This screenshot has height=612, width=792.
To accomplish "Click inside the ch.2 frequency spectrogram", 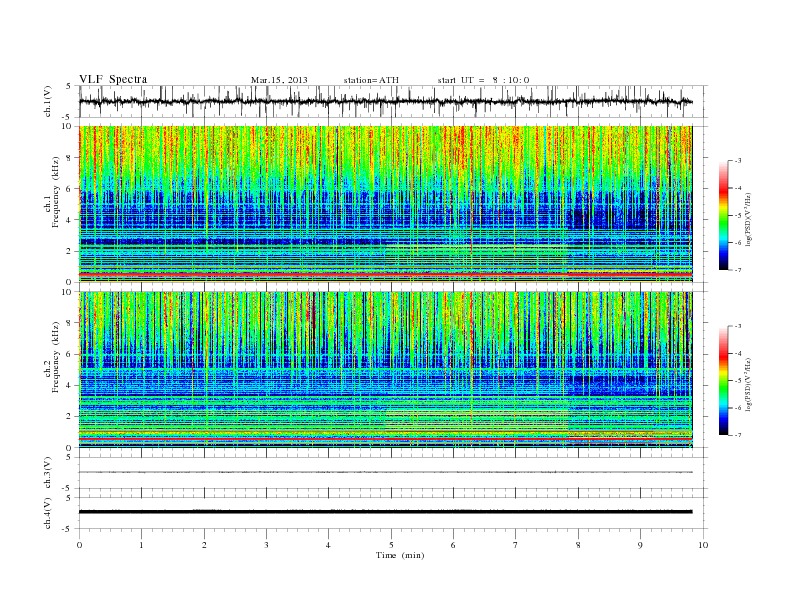I will 385,369.
